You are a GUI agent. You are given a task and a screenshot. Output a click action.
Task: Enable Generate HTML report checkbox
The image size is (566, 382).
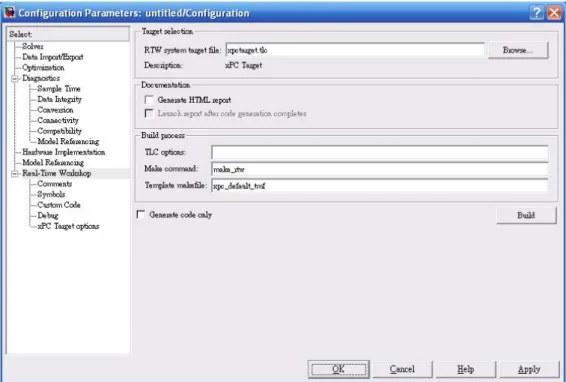149,100
